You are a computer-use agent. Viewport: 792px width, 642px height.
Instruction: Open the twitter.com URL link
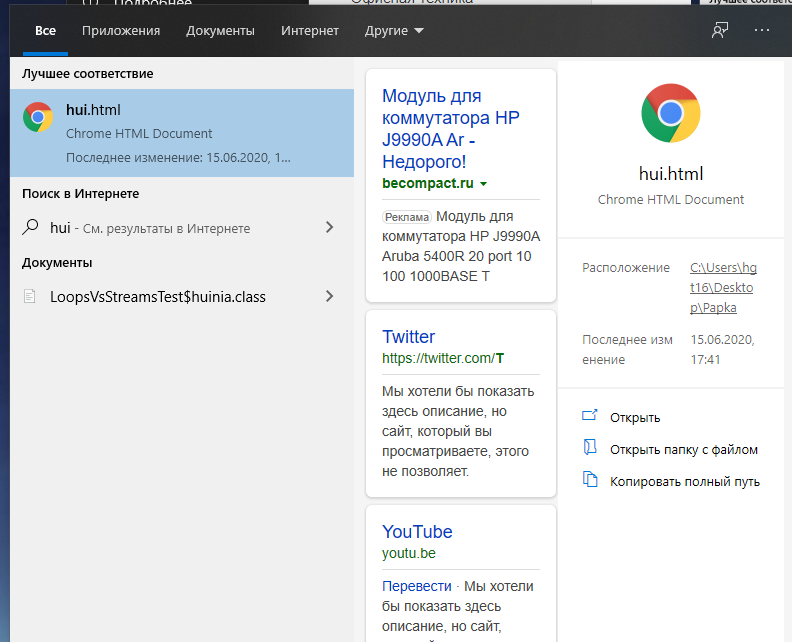tap(443, 358)
